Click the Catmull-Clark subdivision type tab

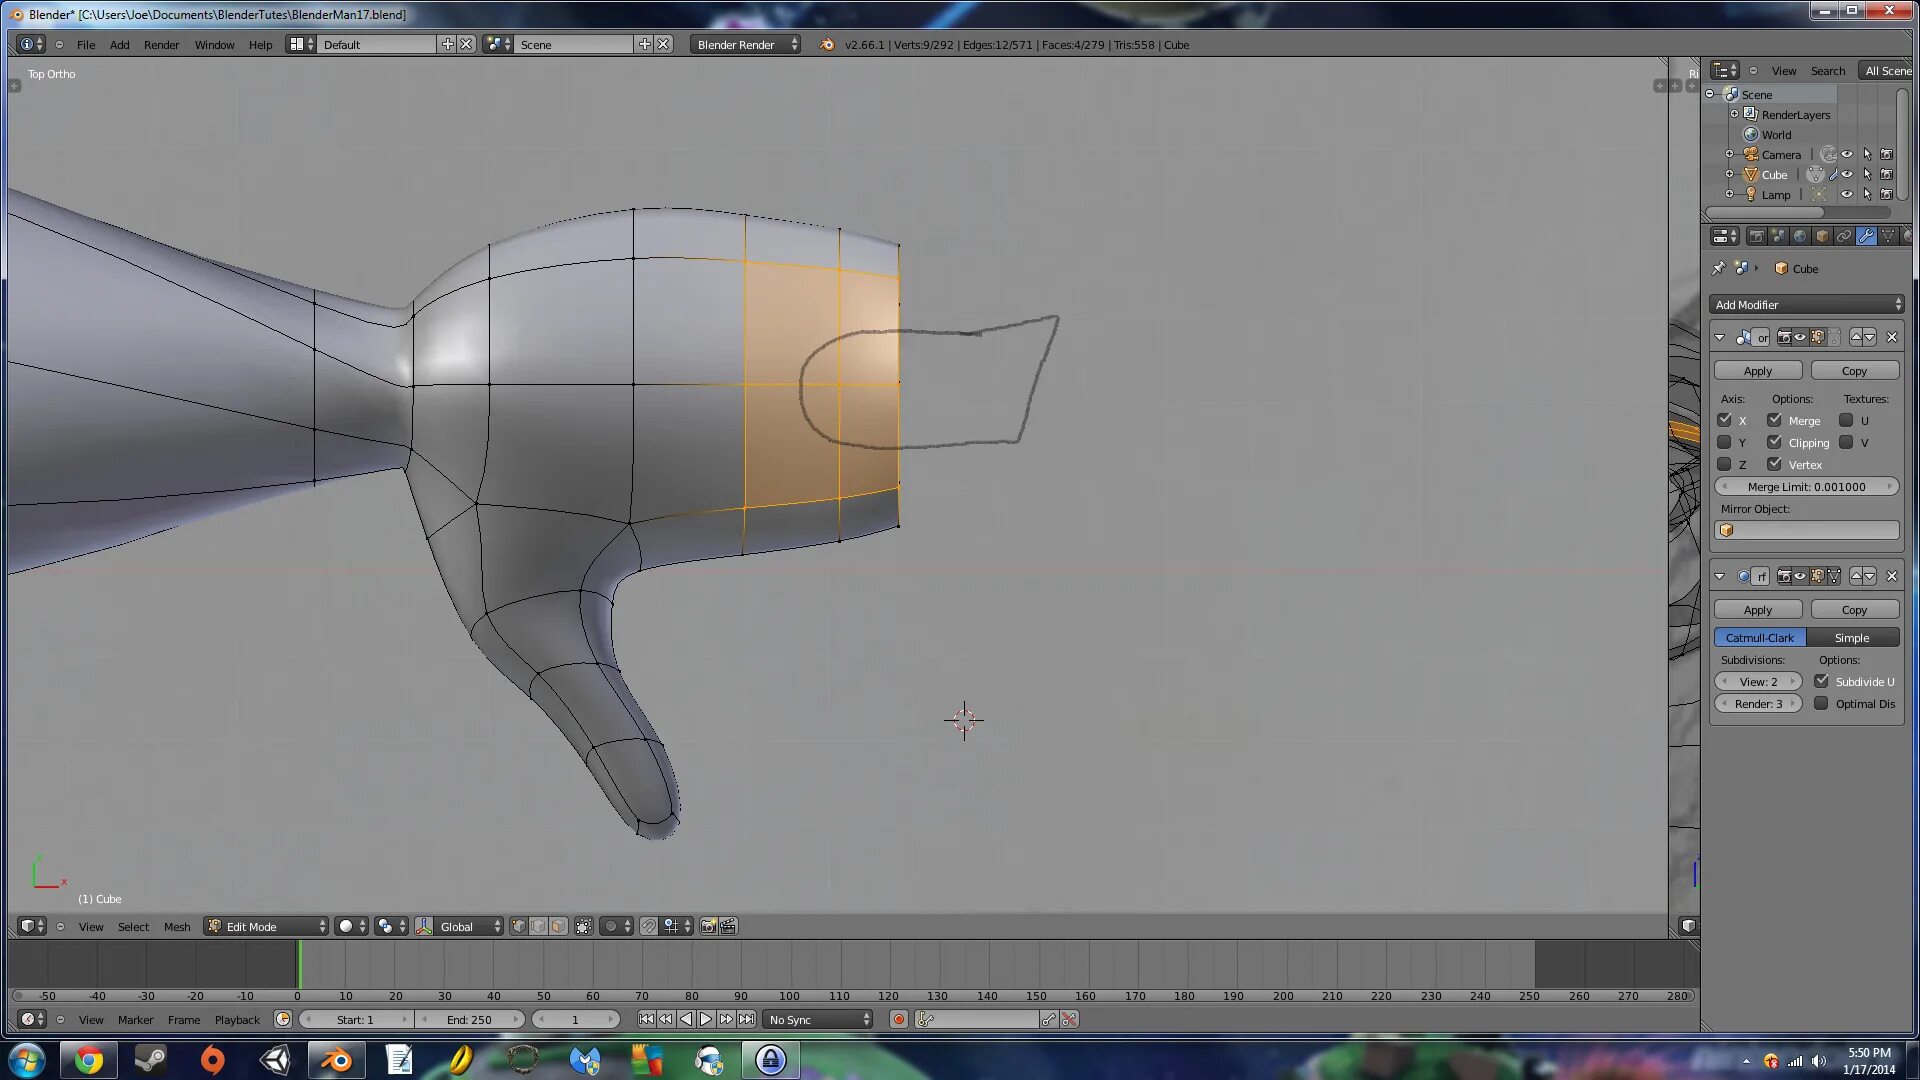[x=1760, y=637]
